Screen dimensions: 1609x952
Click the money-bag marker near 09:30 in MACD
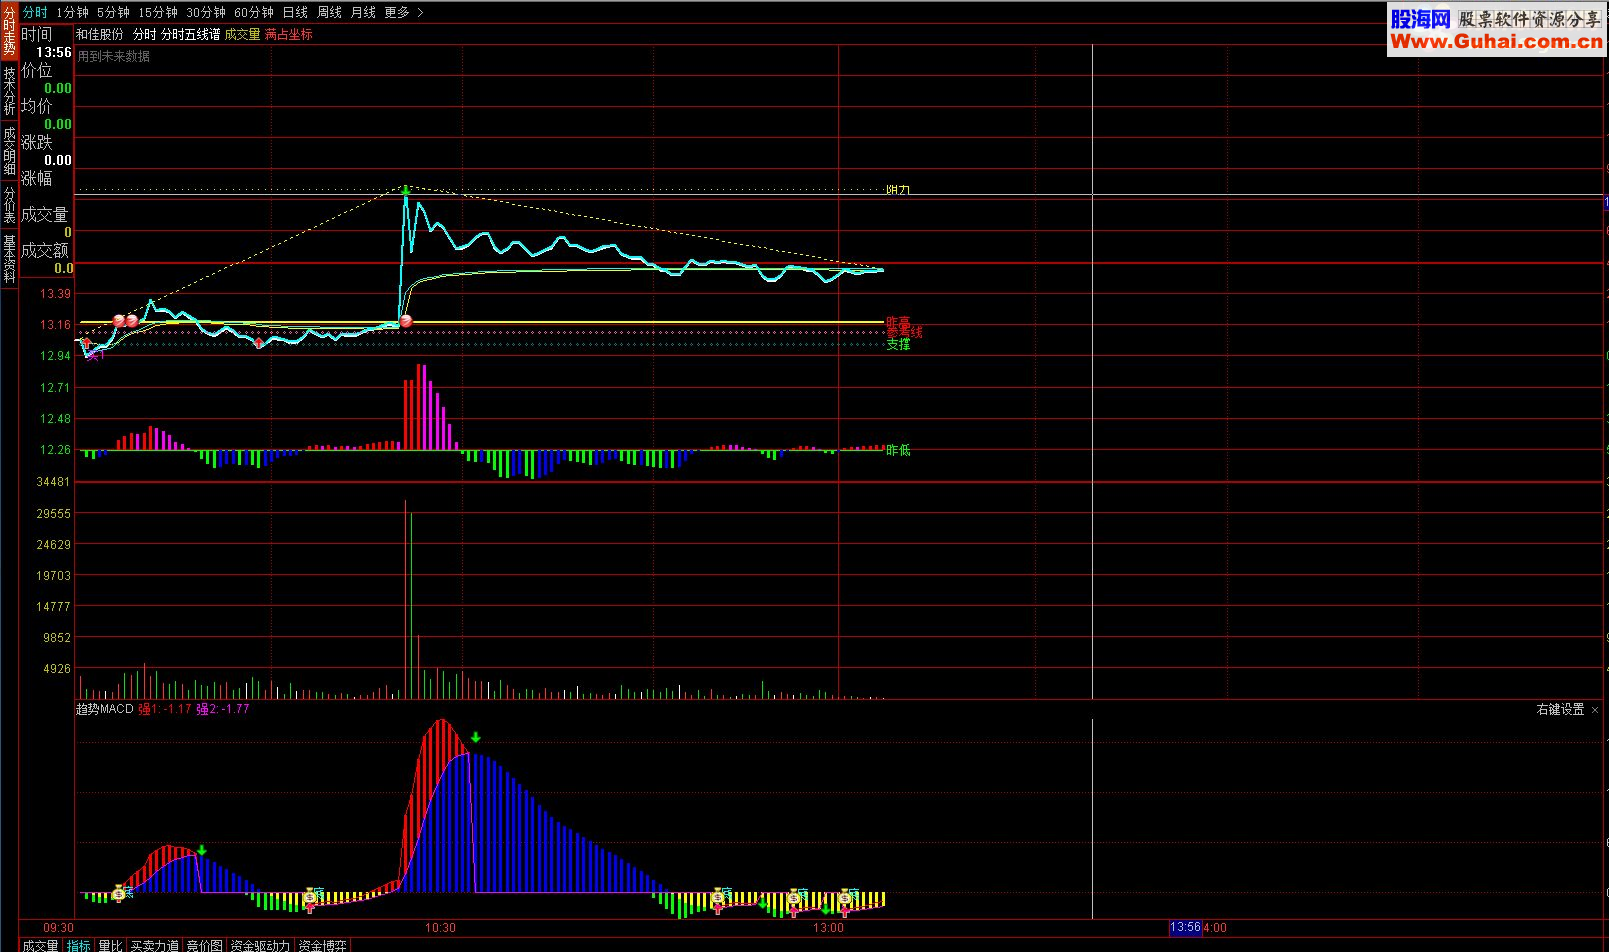(x=119, y=893)
